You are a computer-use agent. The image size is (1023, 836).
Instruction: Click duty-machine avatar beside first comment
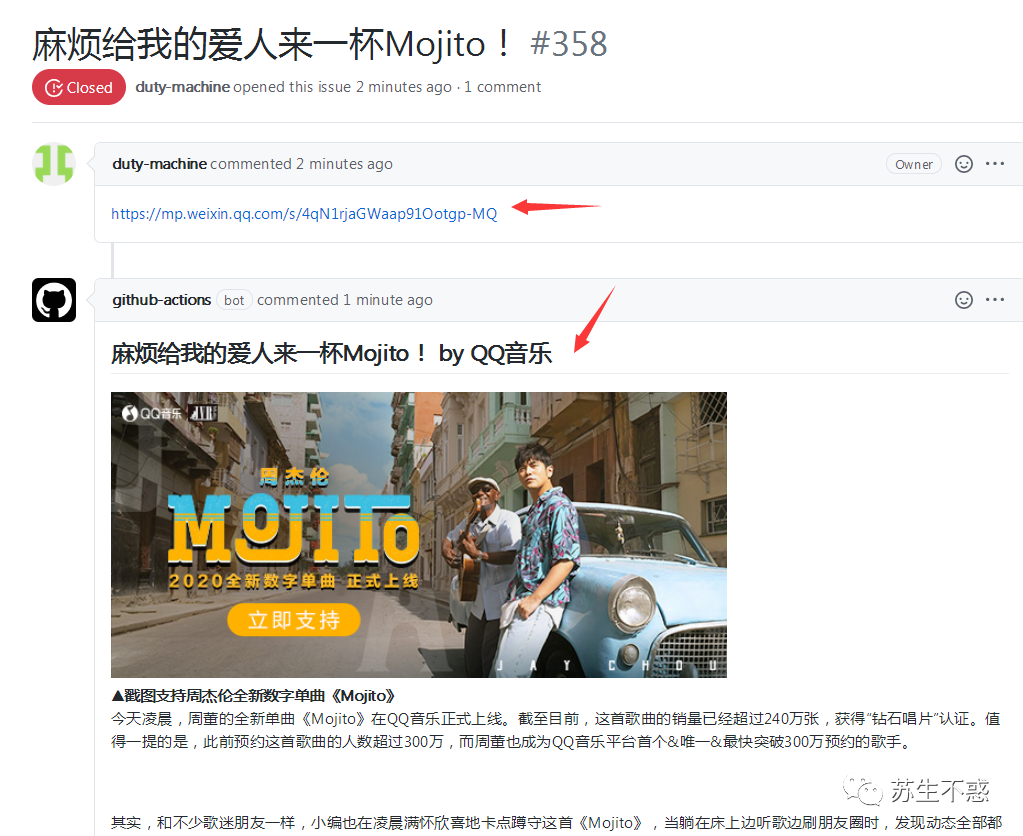(54, 164)
